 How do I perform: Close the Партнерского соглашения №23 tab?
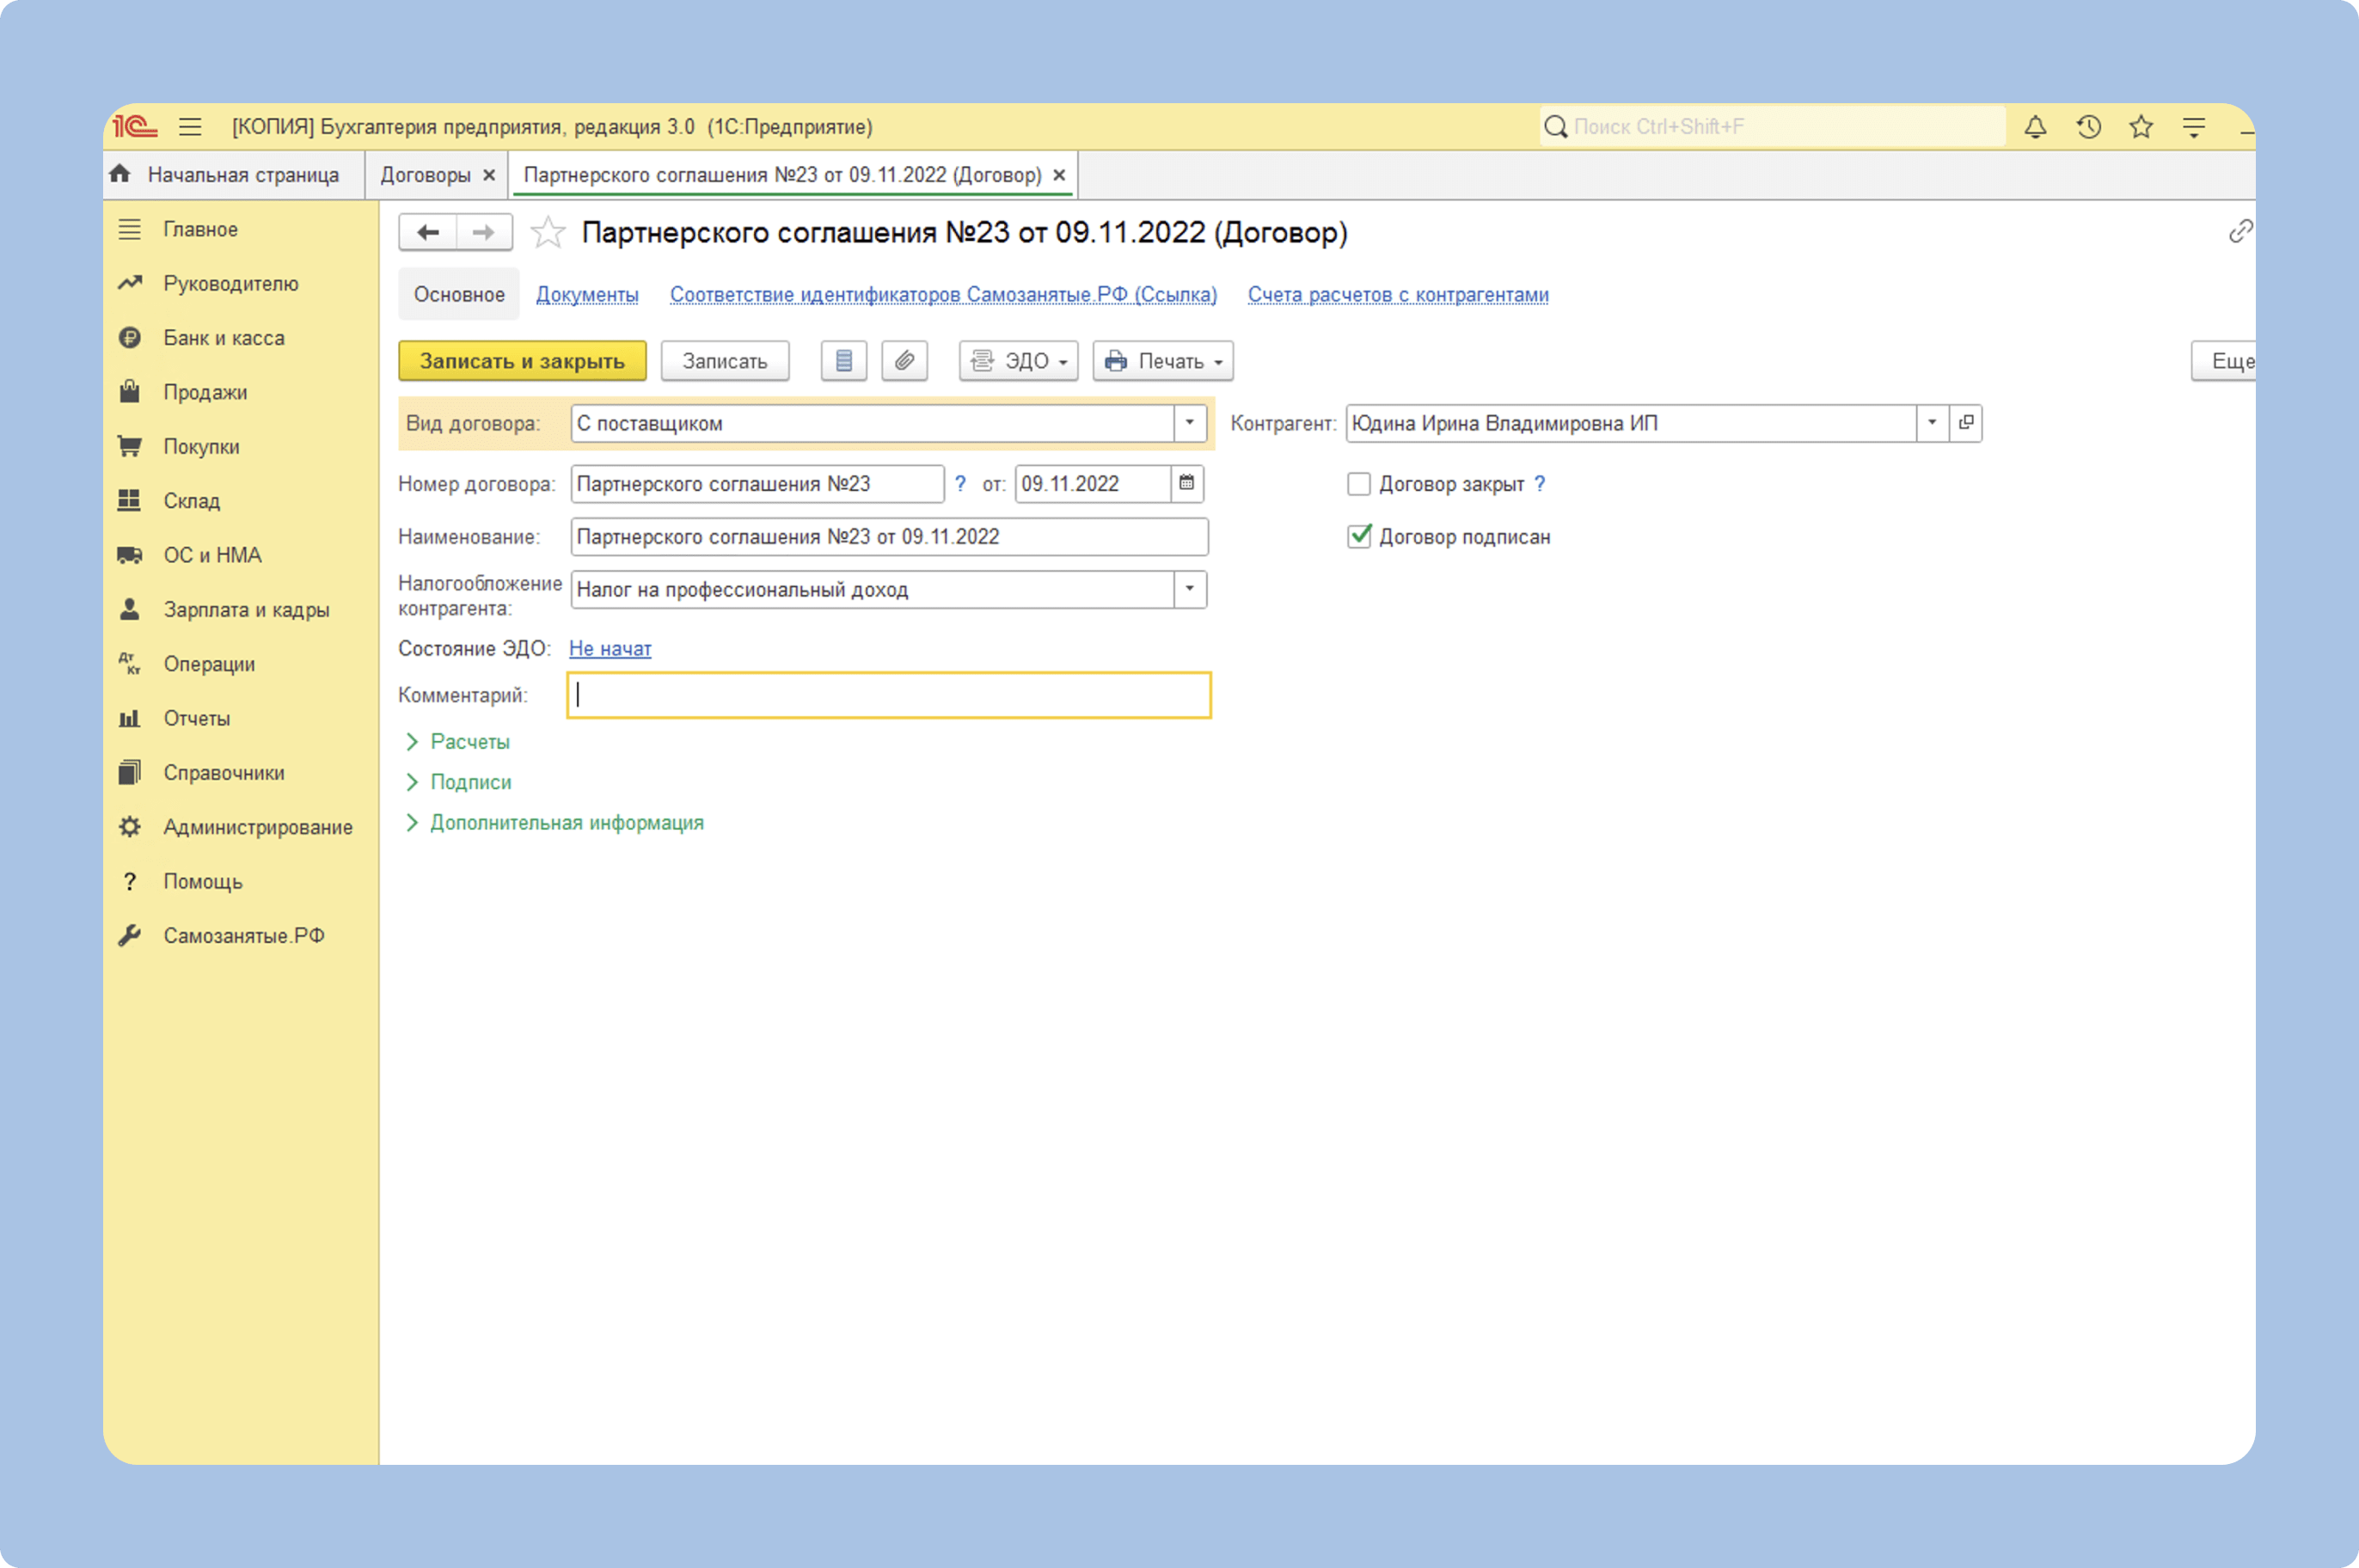[1059, 175]
